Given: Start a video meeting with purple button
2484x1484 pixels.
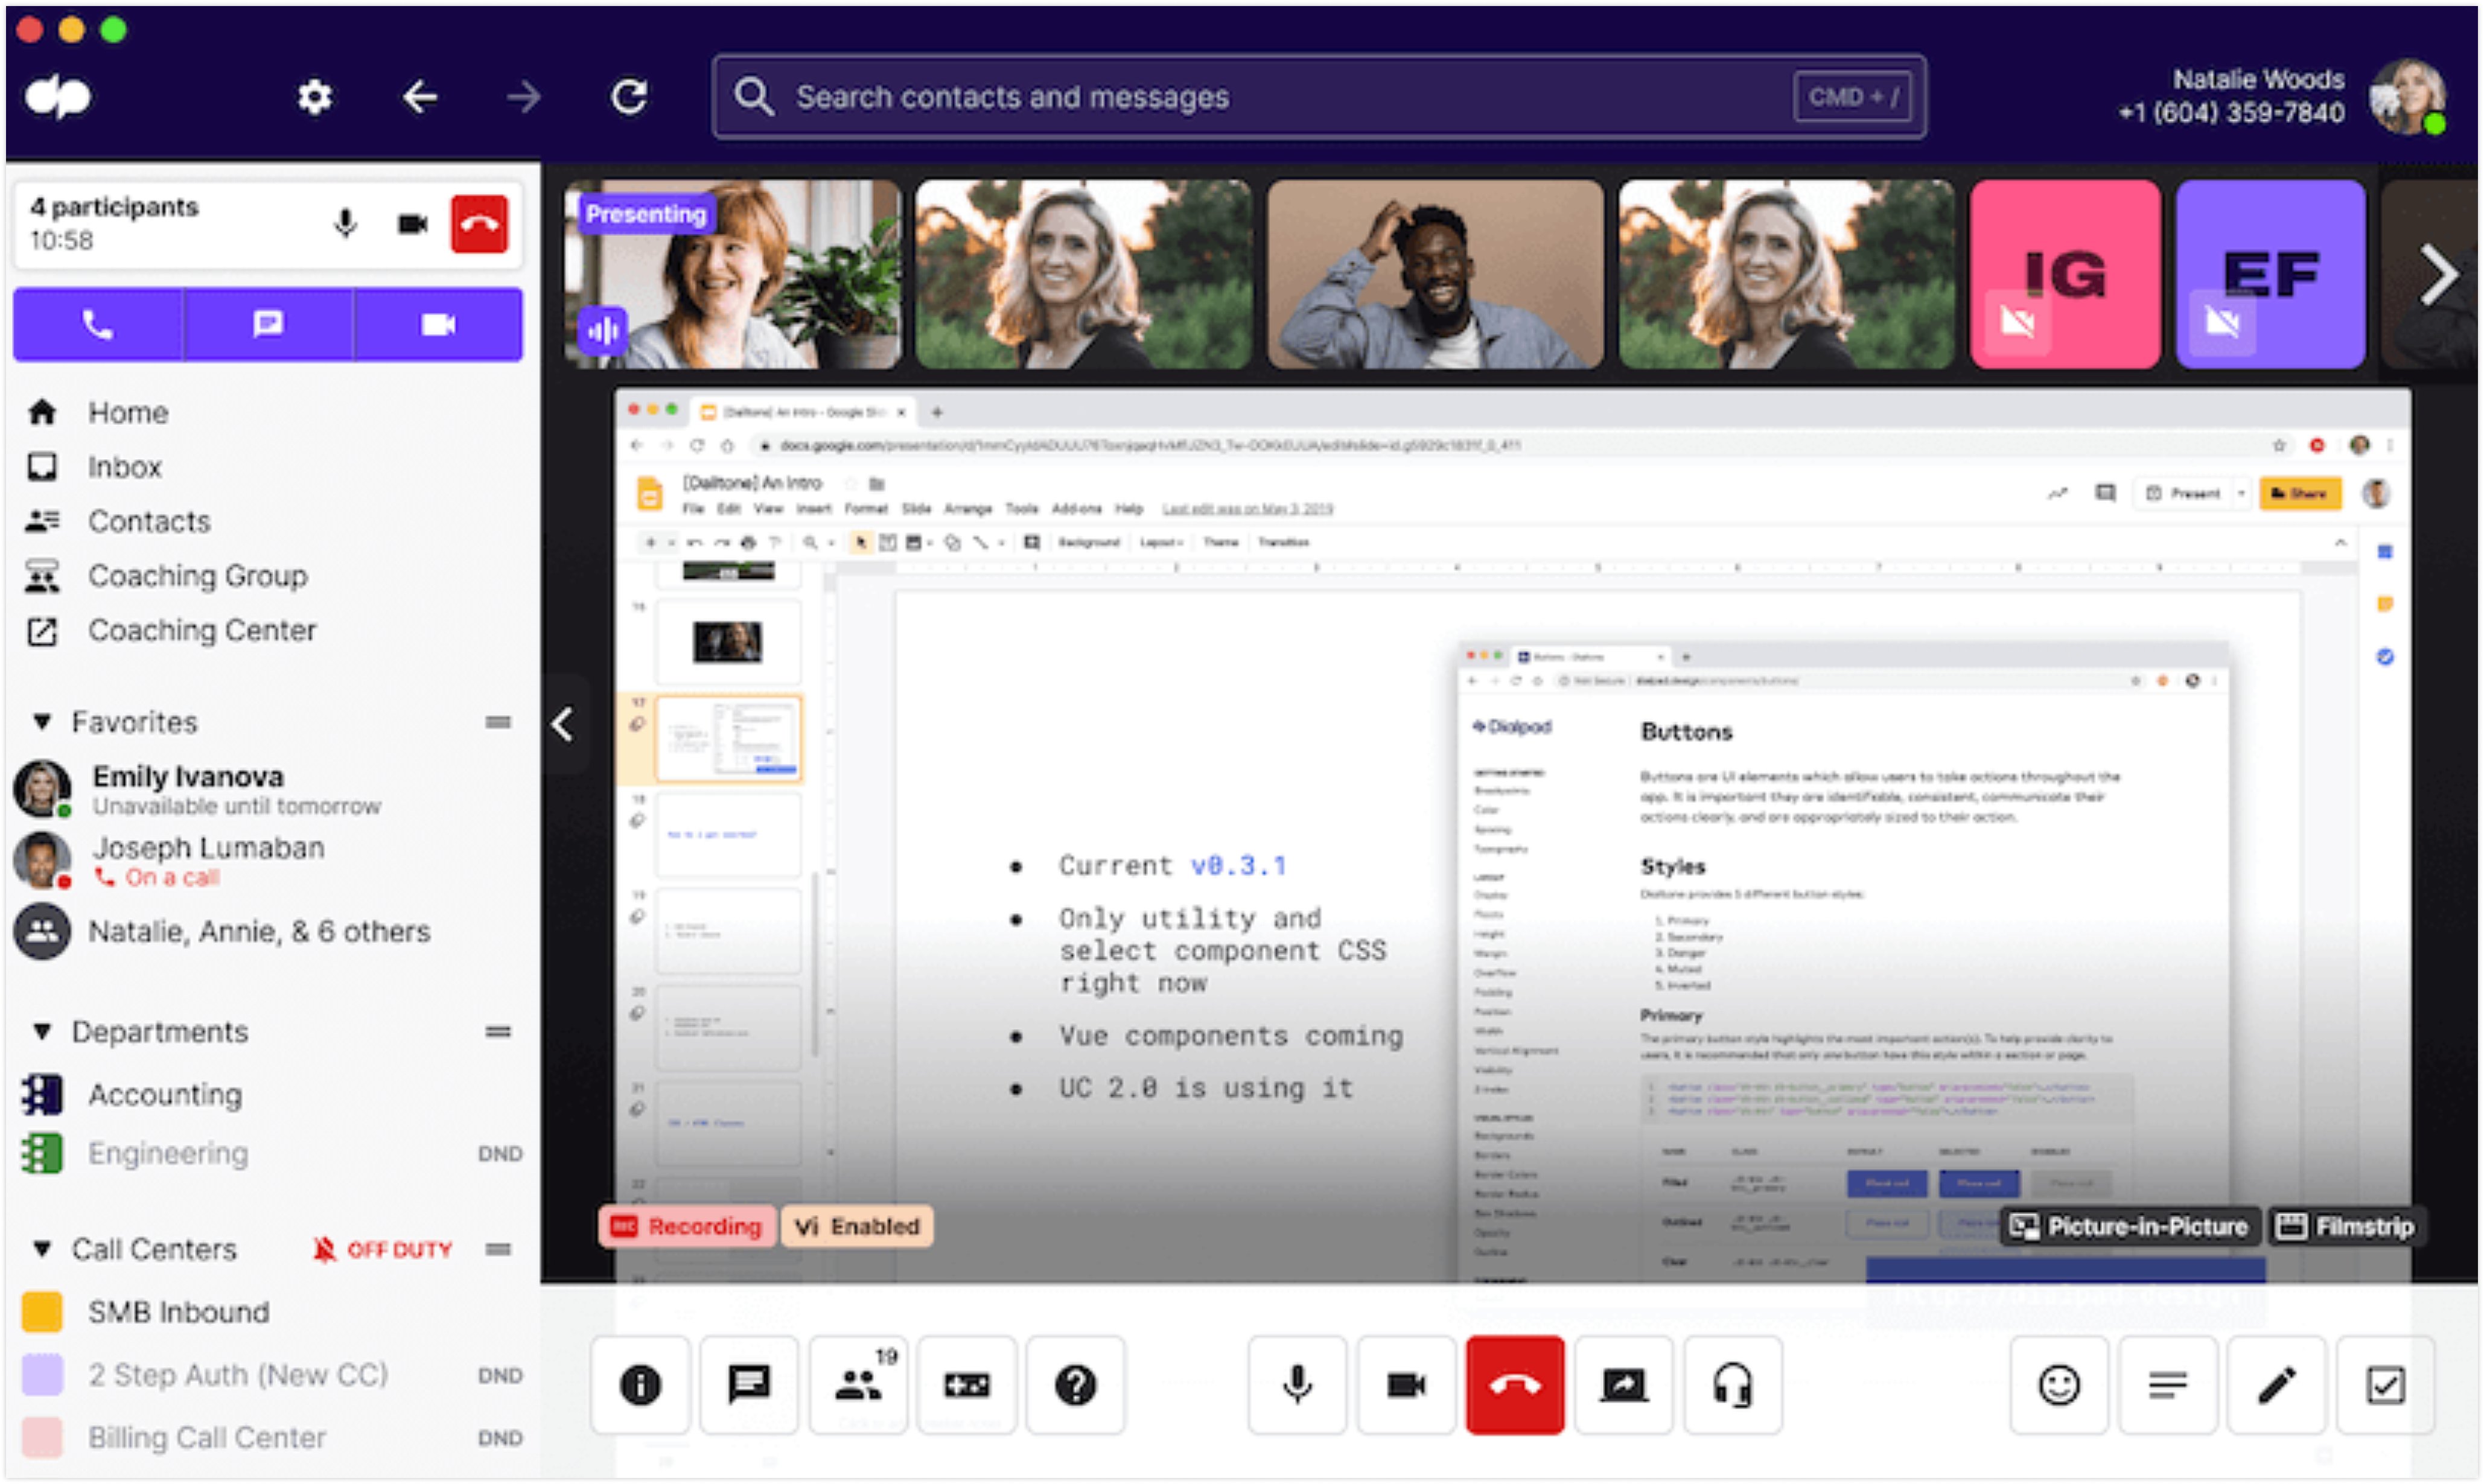Looking at the screenshot, I should click(x=438, y=324).
